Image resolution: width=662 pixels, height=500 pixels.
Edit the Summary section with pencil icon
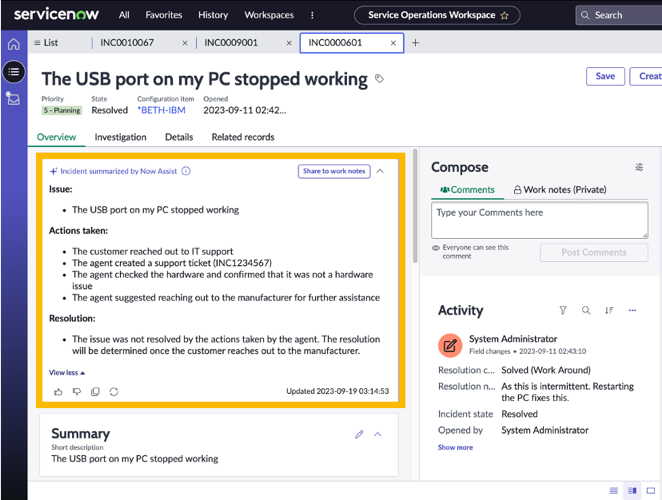[x=359, y=434]
